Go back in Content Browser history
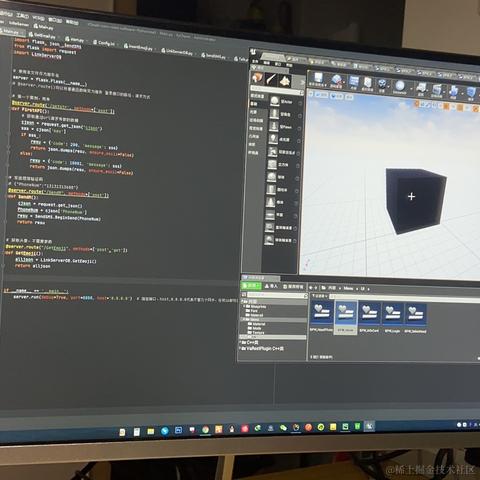 point(311,287)
